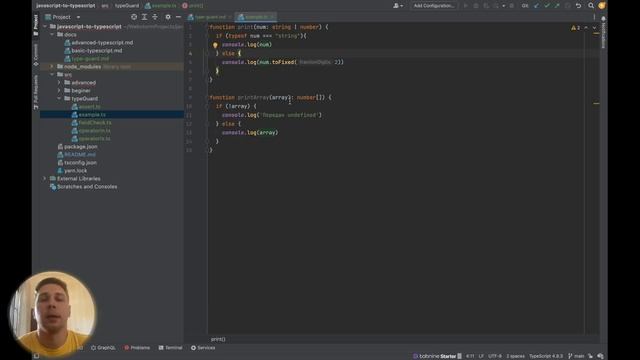Viewport: 640px width, 360px height.
Task: Click src in the navigation breadcrumb
Action: point(105,6)
